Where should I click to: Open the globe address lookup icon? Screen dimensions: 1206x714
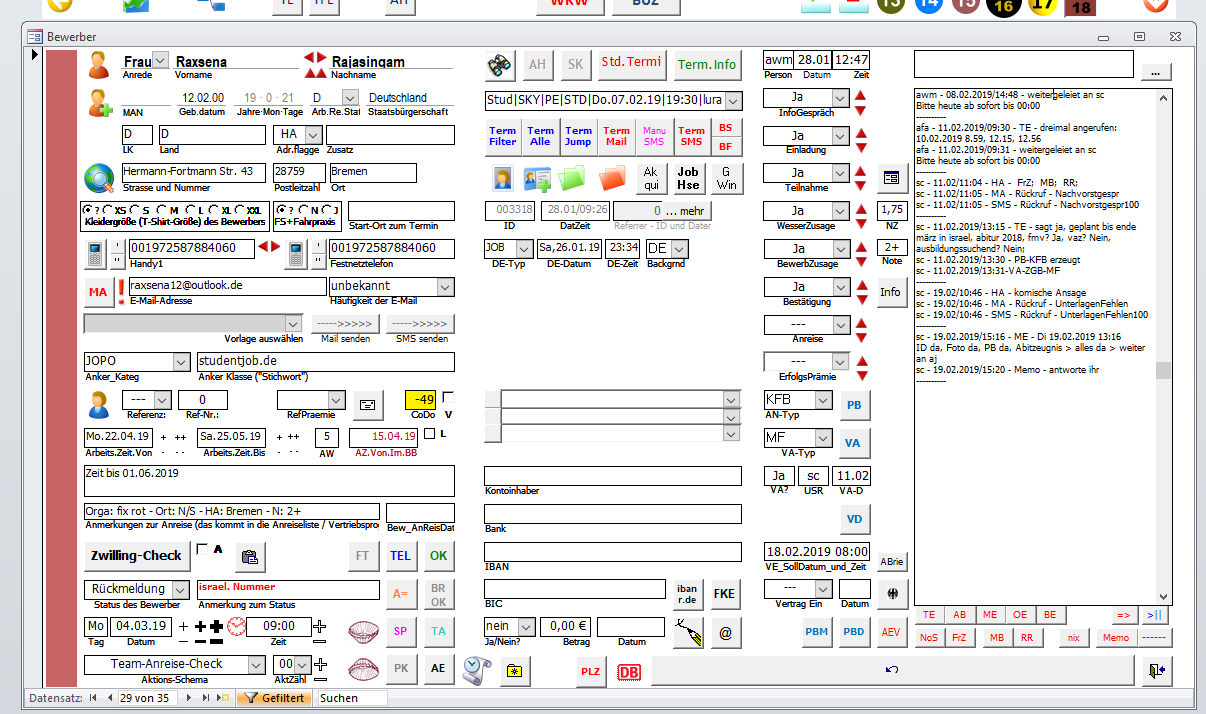click(x=99, y=178)
